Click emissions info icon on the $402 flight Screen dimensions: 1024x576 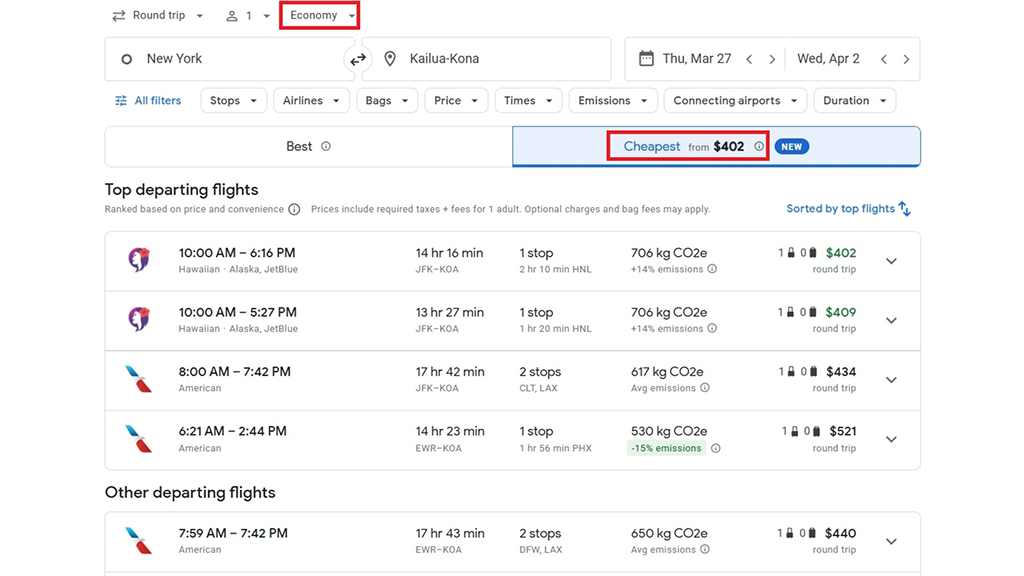point(712,269)
